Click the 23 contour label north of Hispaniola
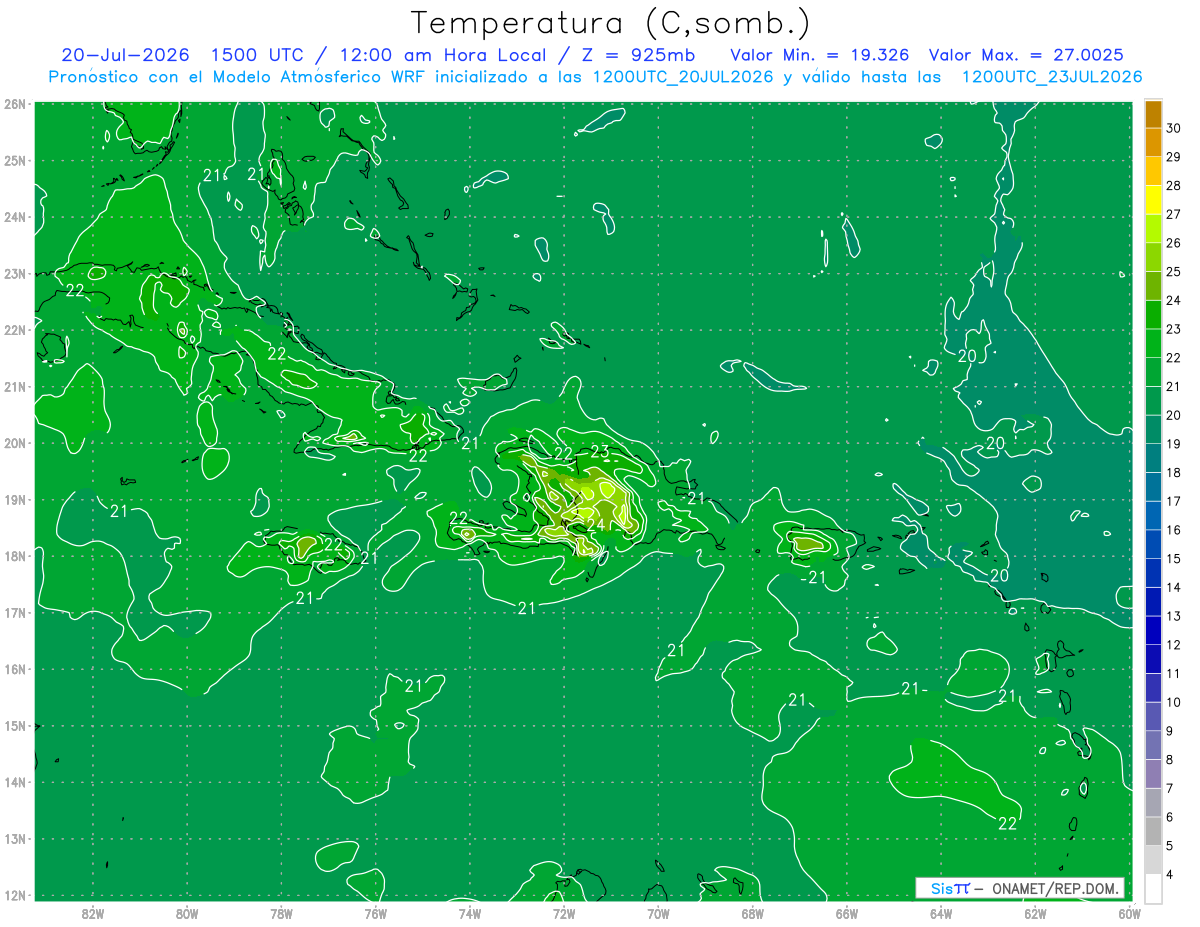Image resolution: width=1200 pixels, height=927 pixels. [600, 451]
